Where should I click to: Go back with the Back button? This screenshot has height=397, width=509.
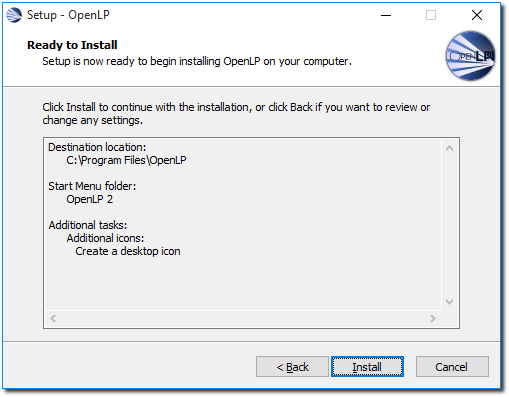point(292,367)
